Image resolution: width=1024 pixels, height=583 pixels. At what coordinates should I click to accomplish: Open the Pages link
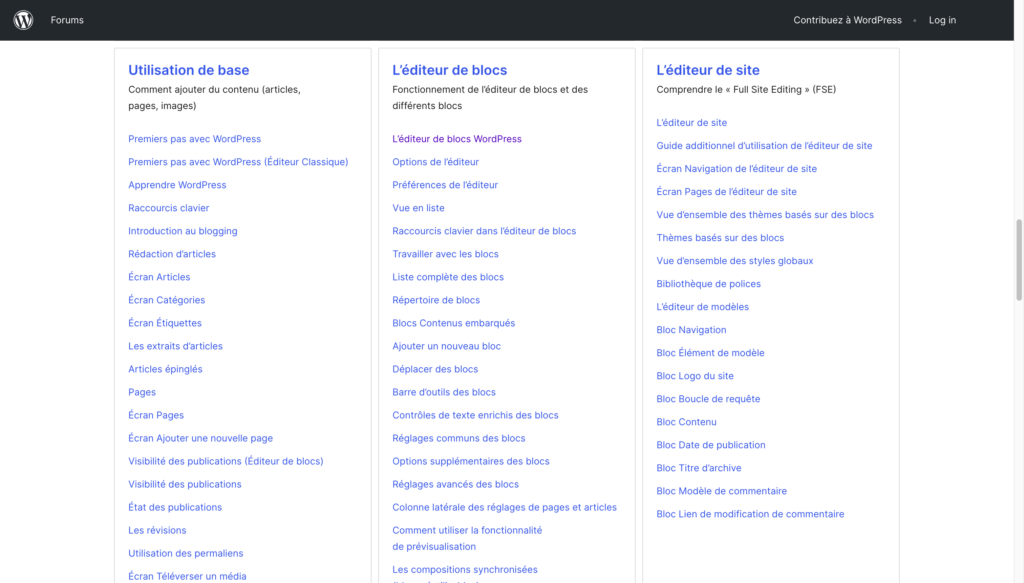[142, 392]
